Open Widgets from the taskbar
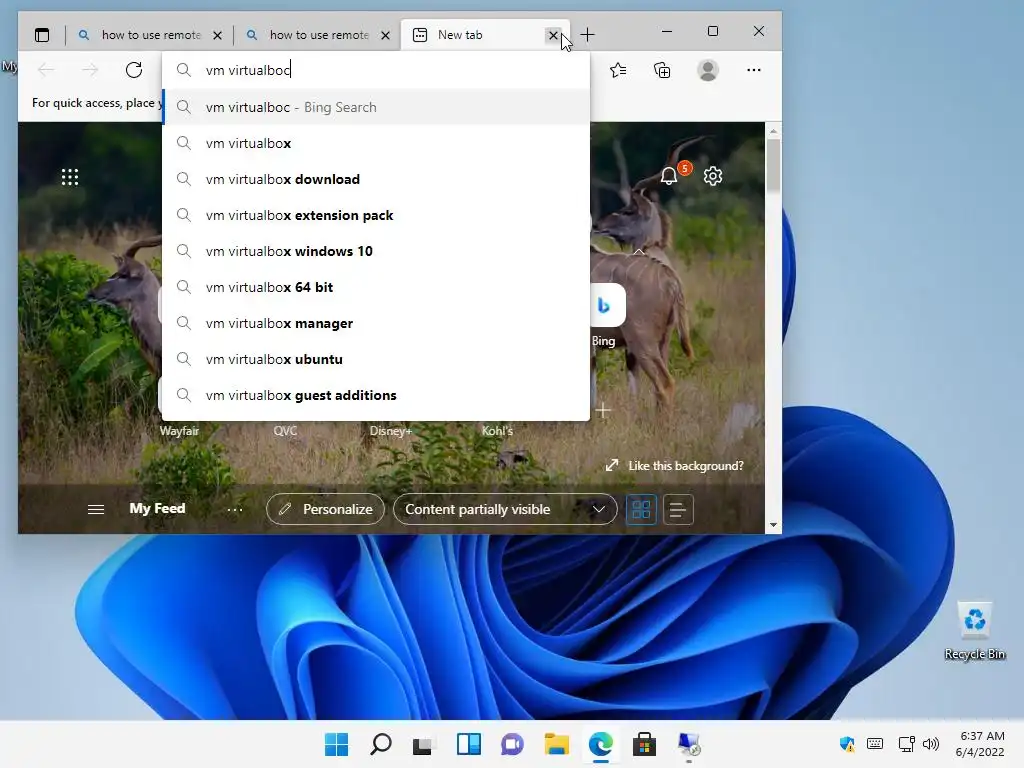1024x768 pixels. coord(469,744)
